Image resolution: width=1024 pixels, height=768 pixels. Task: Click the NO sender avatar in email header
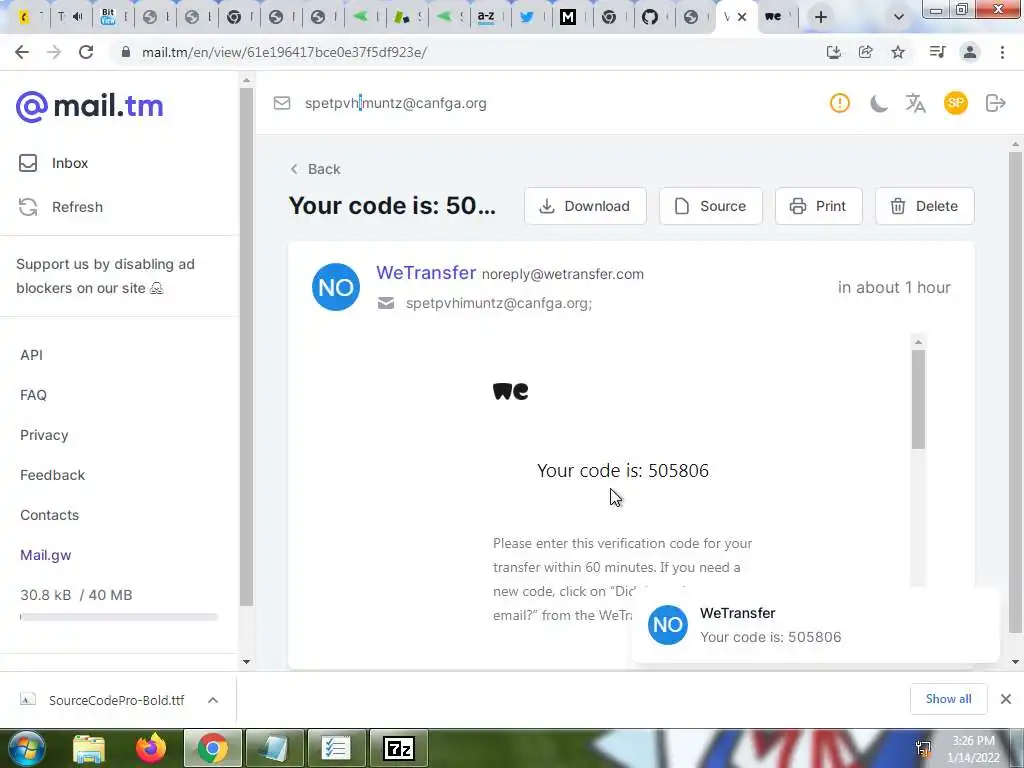(x=336, y=287)
